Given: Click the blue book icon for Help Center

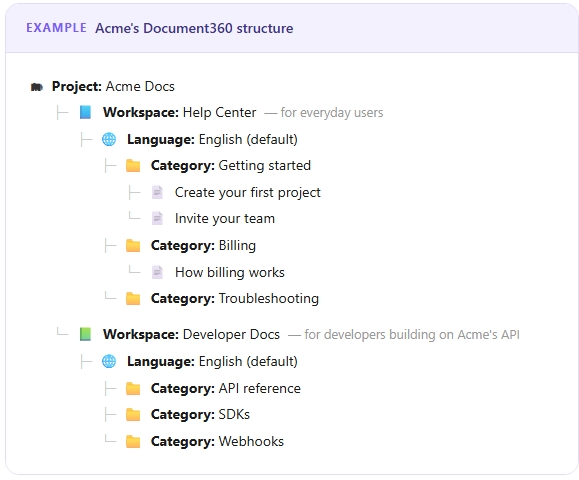Looking at the screenshot, I should point(85,112).
